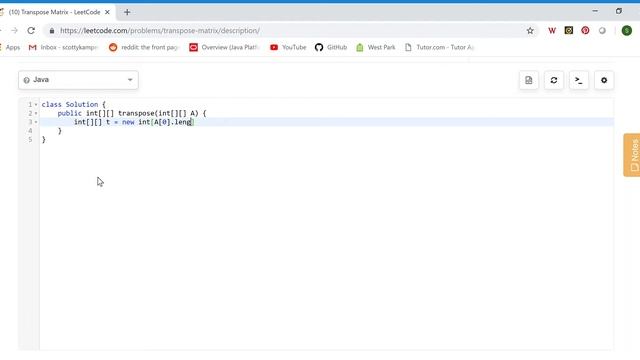Open the reddit front page bookmark
The width and height of the screenshot is (640, 360).
pos(144,47)
